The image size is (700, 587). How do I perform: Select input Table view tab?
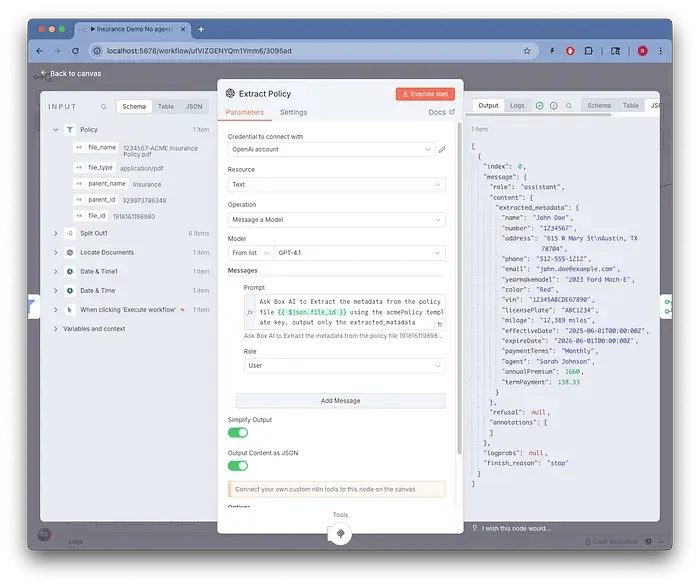coord(166,107)
